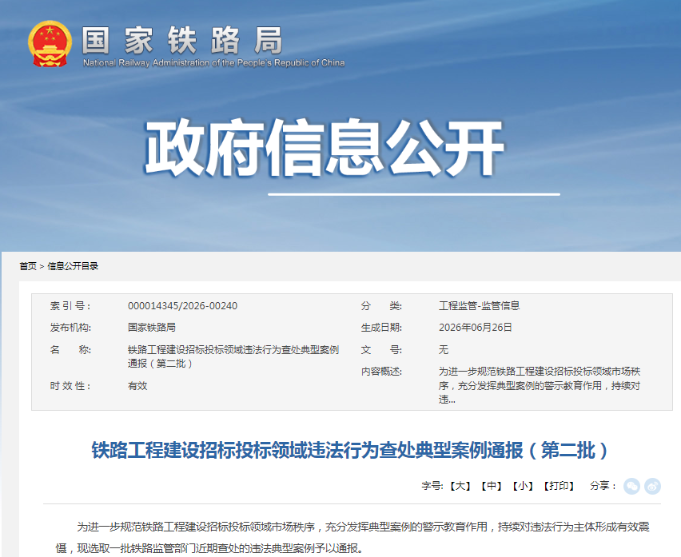Select index number 000014345/2026-00240
This screenshot has width=681, height=557.
pos(182,306)
